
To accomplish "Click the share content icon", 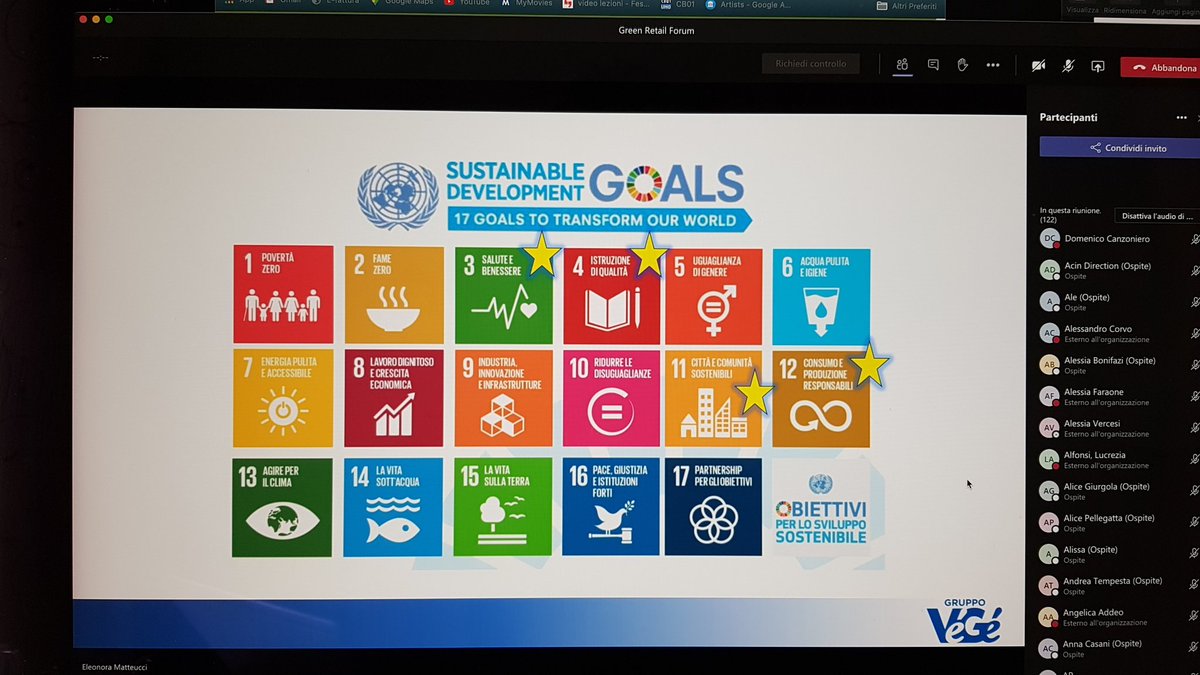I will click(x=1098, y=66).
